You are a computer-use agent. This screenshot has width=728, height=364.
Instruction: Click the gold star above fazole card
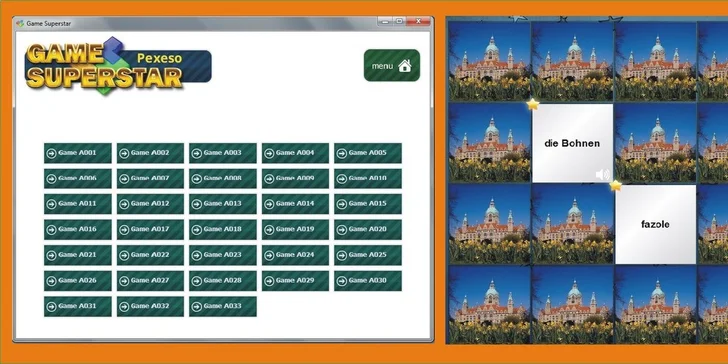point(616,186)
